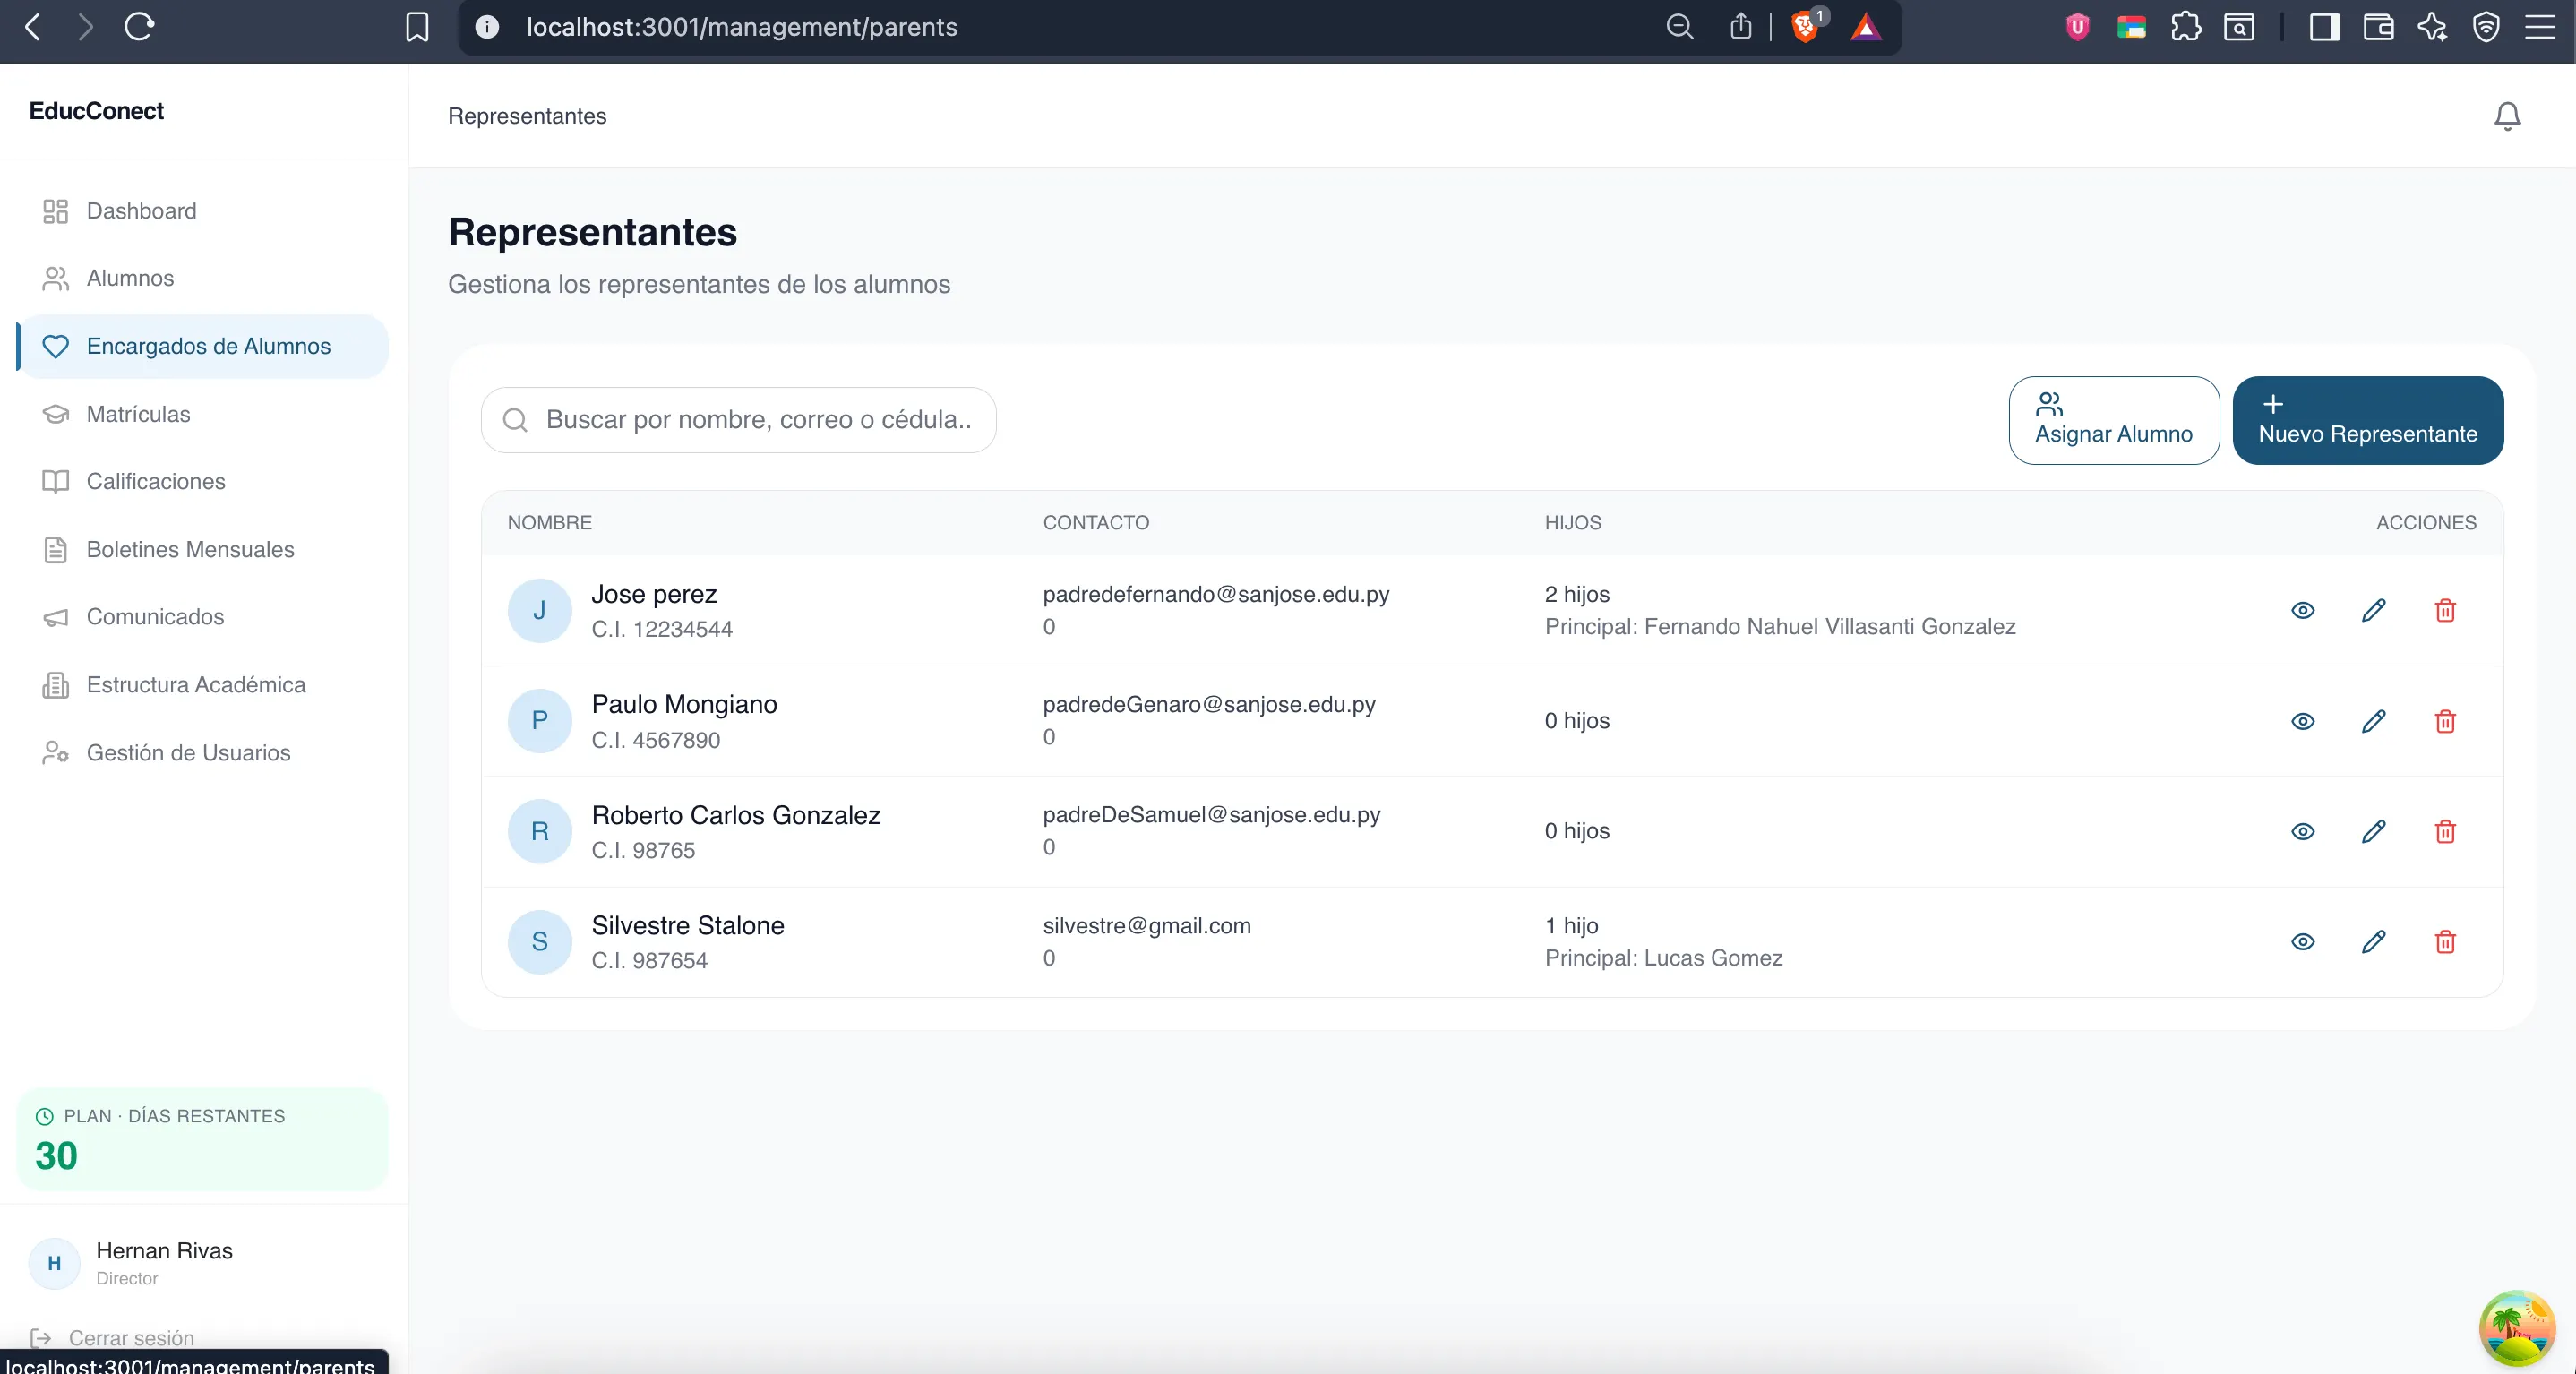
Task: Go to Calificaciones in the sidebar
Action: click(155, 481)
